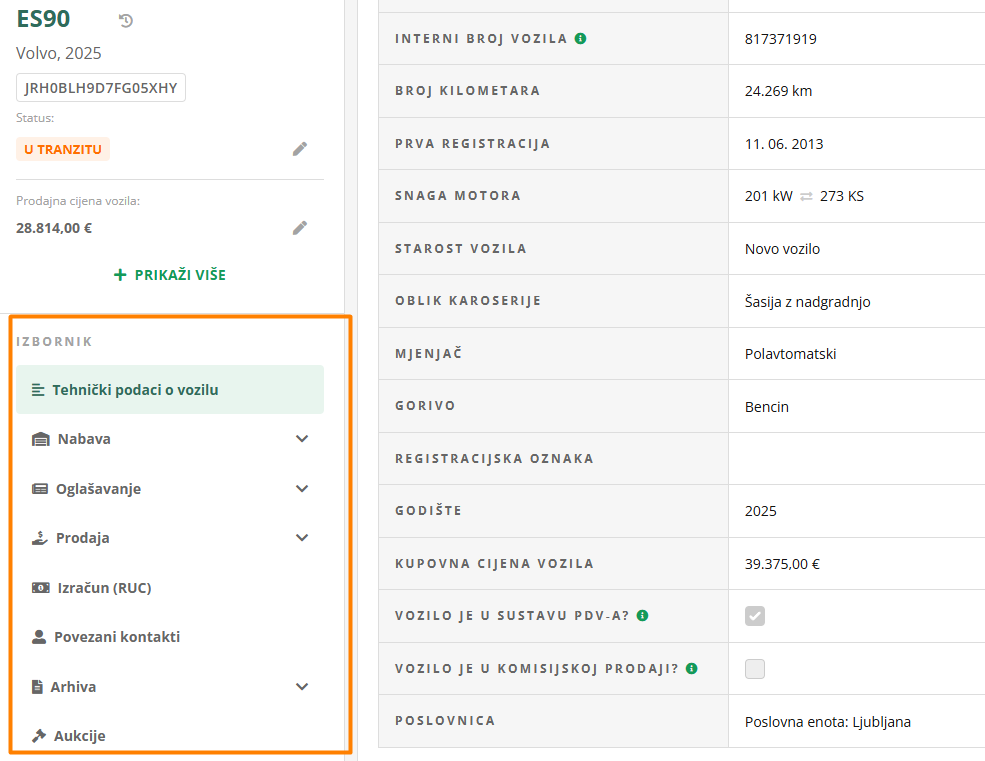Image resolution: width=985 pixels, height=761 pixels.
Task: Expand the Oglašavanje submenu chevron
Action: (302, 489)
